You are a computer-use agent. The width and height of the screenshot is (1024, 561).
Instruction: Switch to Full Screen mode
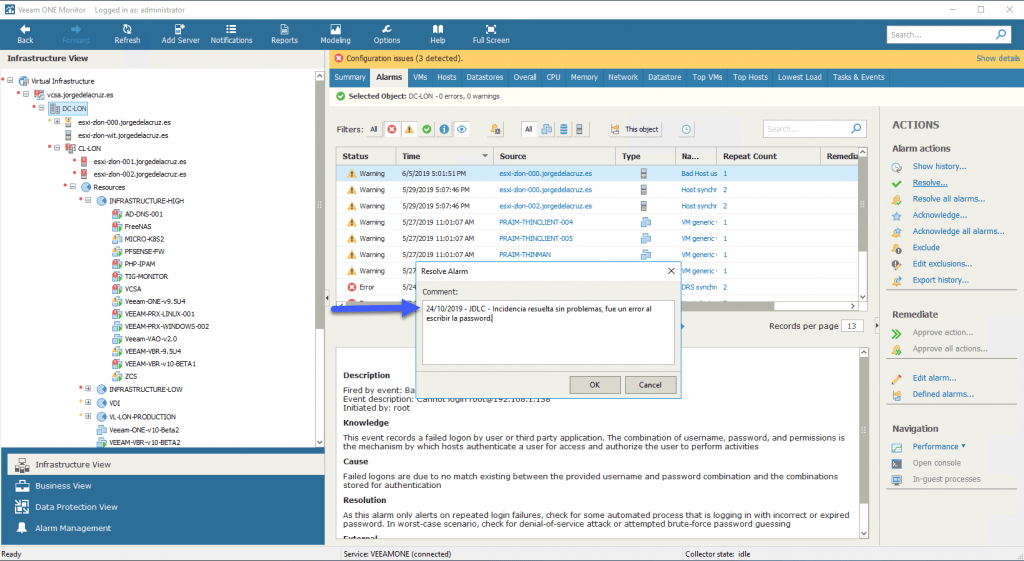click(x=490, y=34)
